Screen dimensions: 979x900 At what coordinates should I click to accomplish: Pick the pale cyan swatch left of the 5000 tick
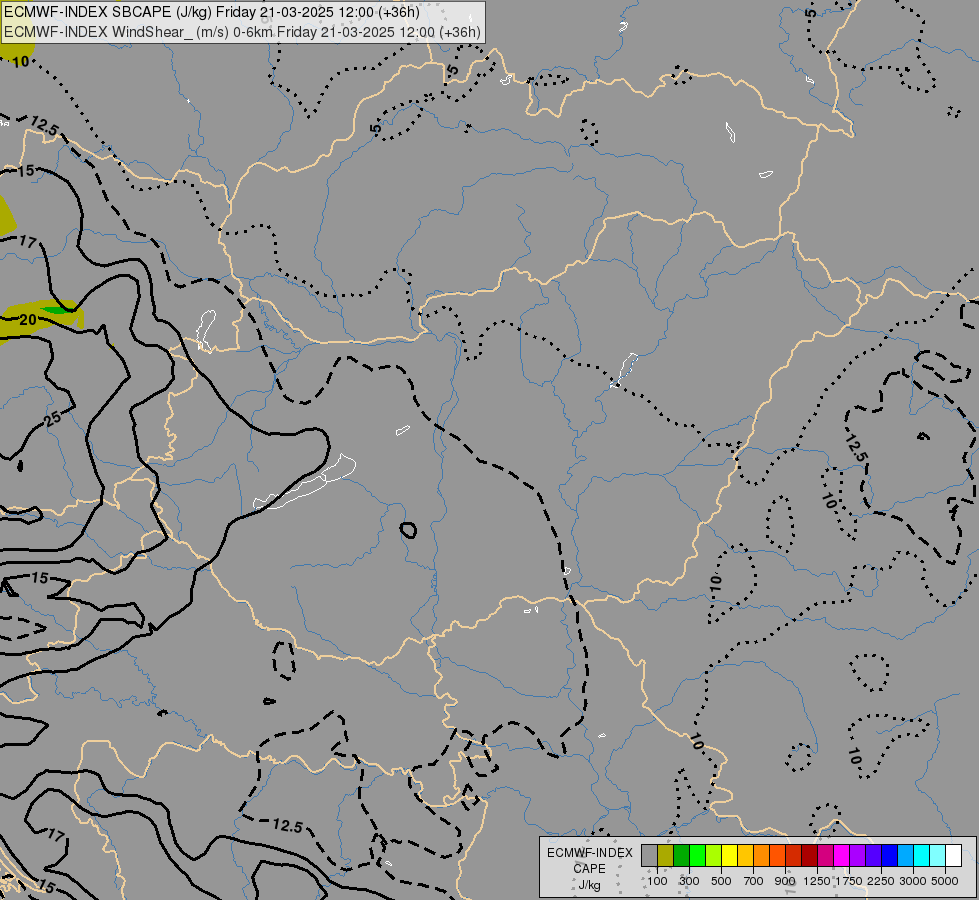point(938,856)
